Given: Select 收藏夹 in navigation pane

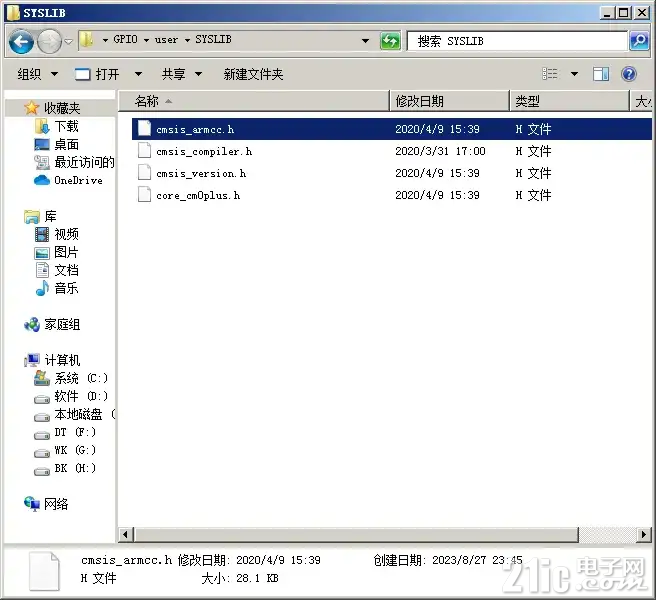Looking at the screenshot, I should click(x=62, y=108).
